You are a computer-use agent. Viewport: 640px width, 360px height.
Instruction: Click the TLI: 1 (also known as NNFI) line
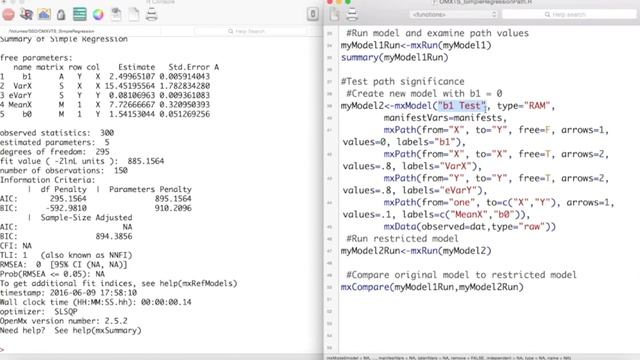coord(66,255)
